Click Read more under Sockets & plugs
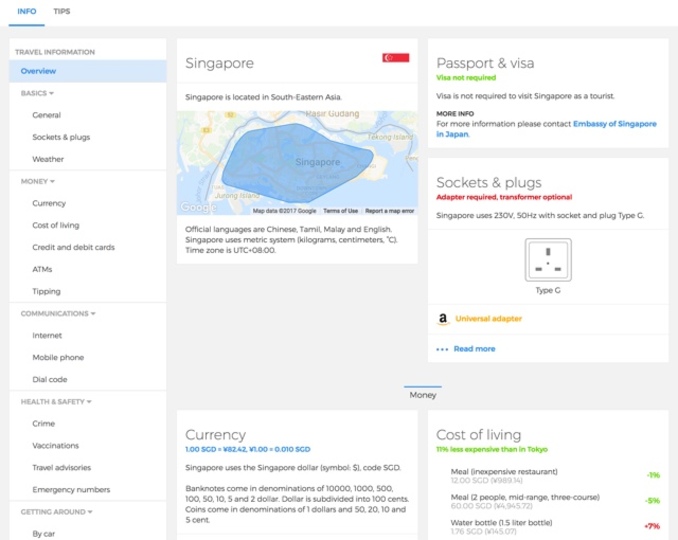Image resolution: width=678 pixels, height=540 pixels. 474,349
